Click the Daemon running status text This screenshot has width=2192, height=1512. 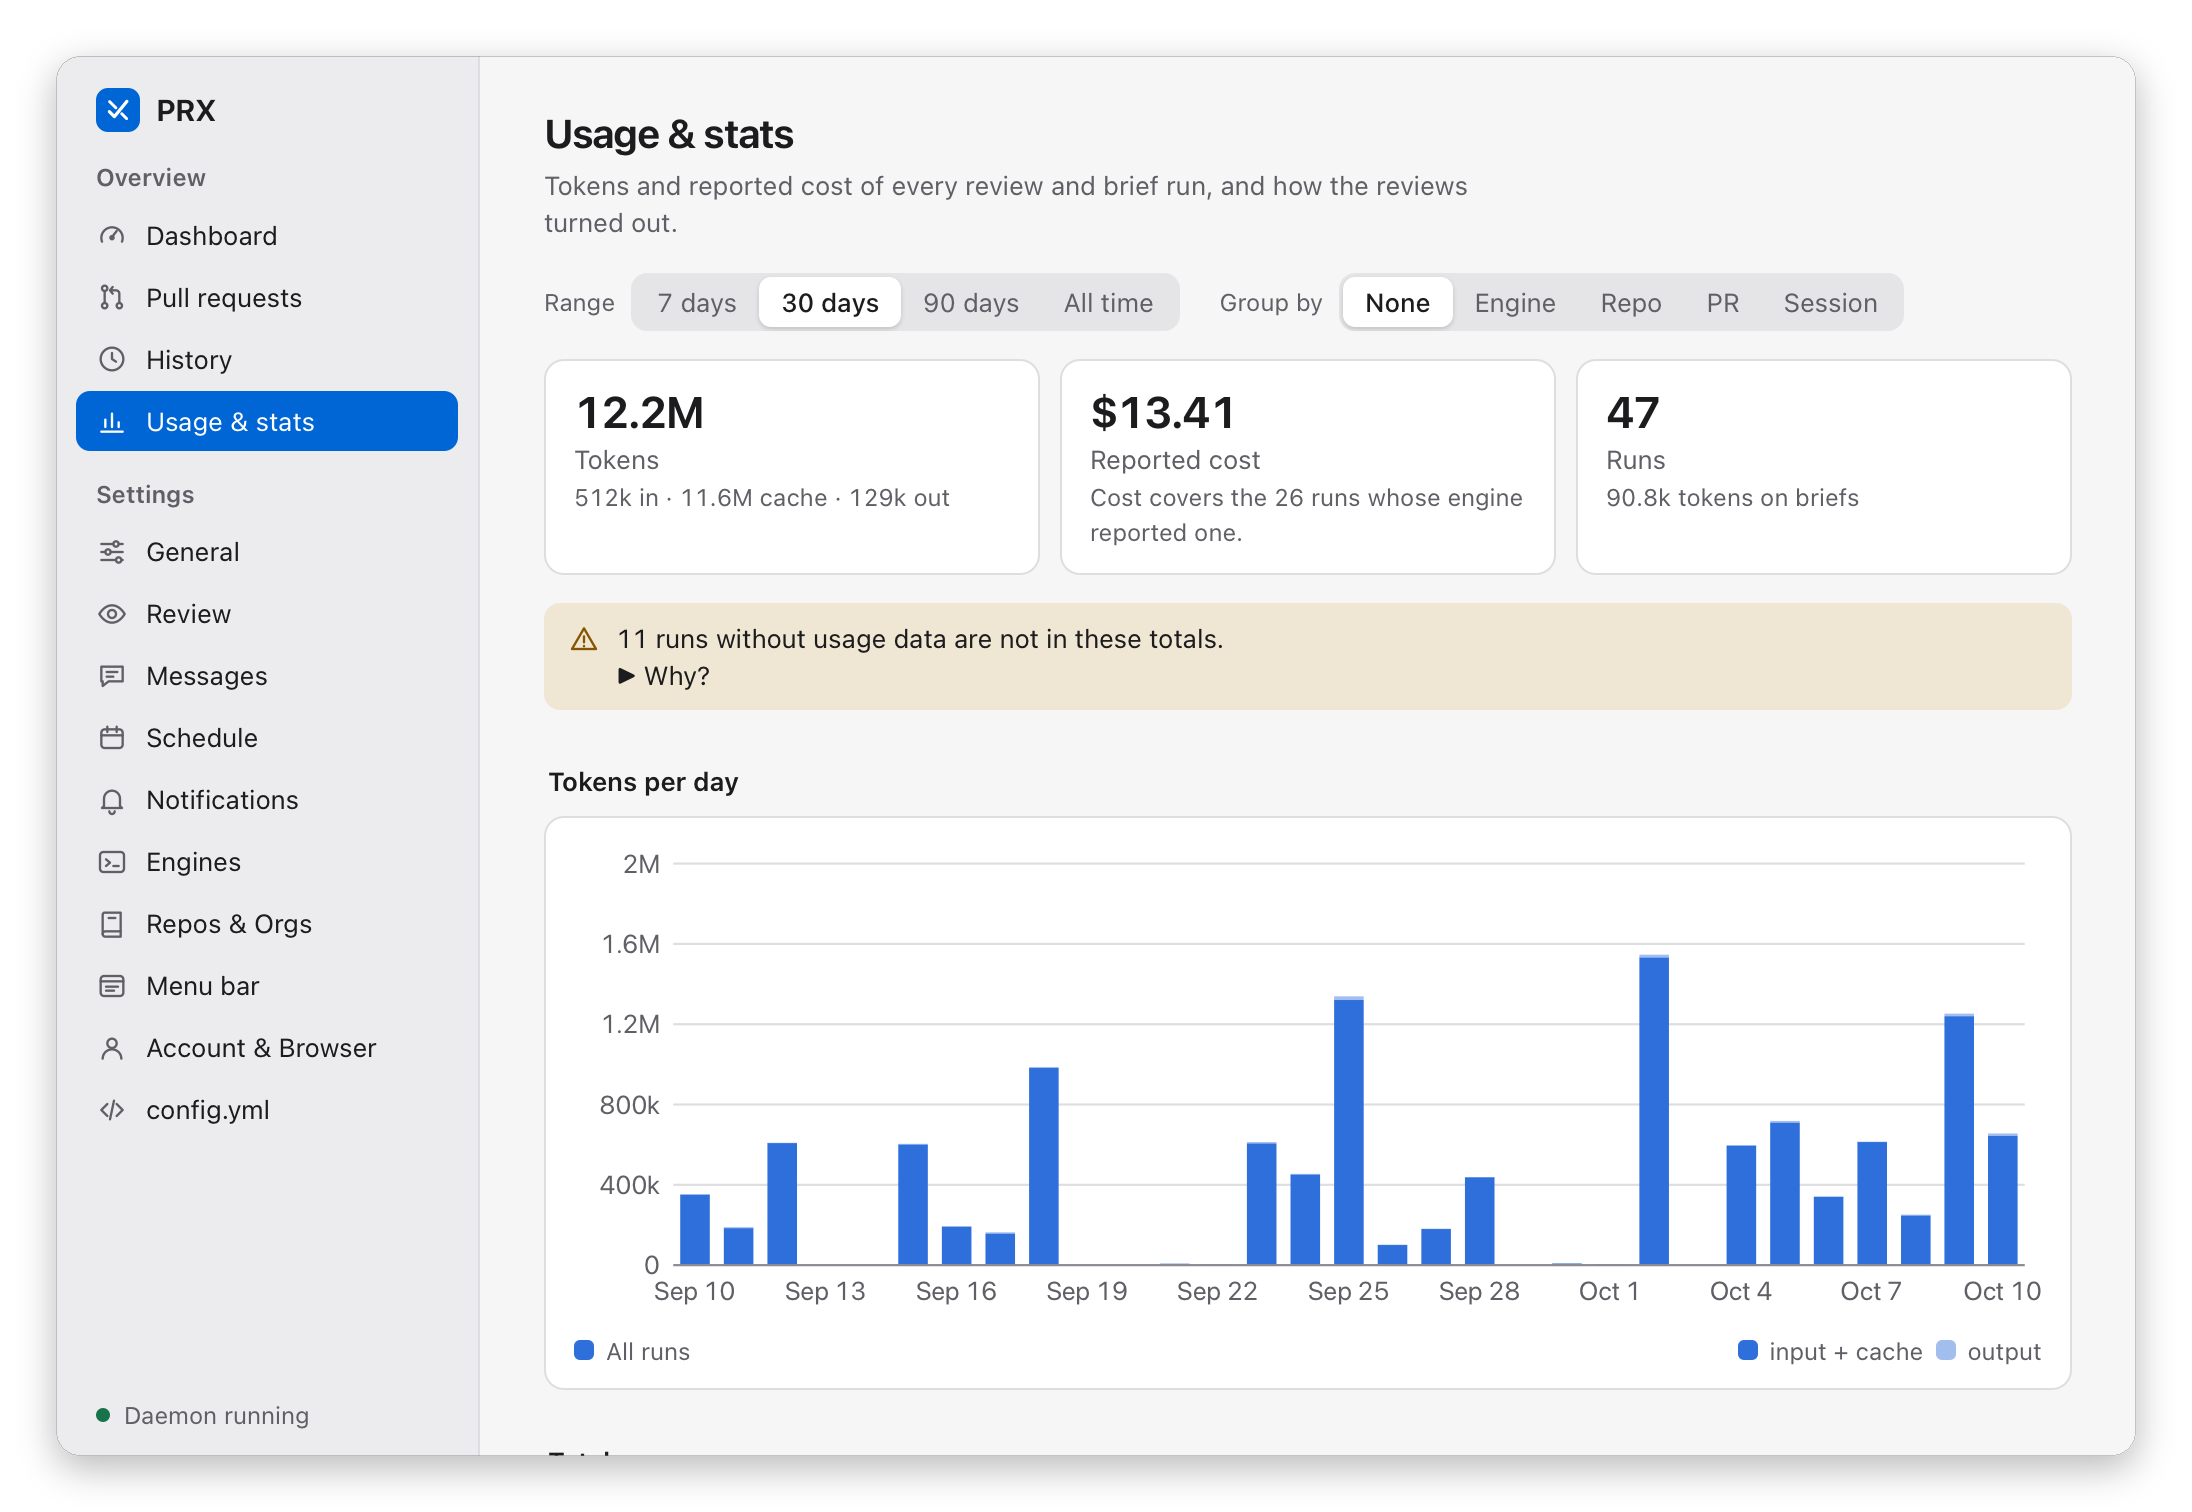[x=217, y=1416]
